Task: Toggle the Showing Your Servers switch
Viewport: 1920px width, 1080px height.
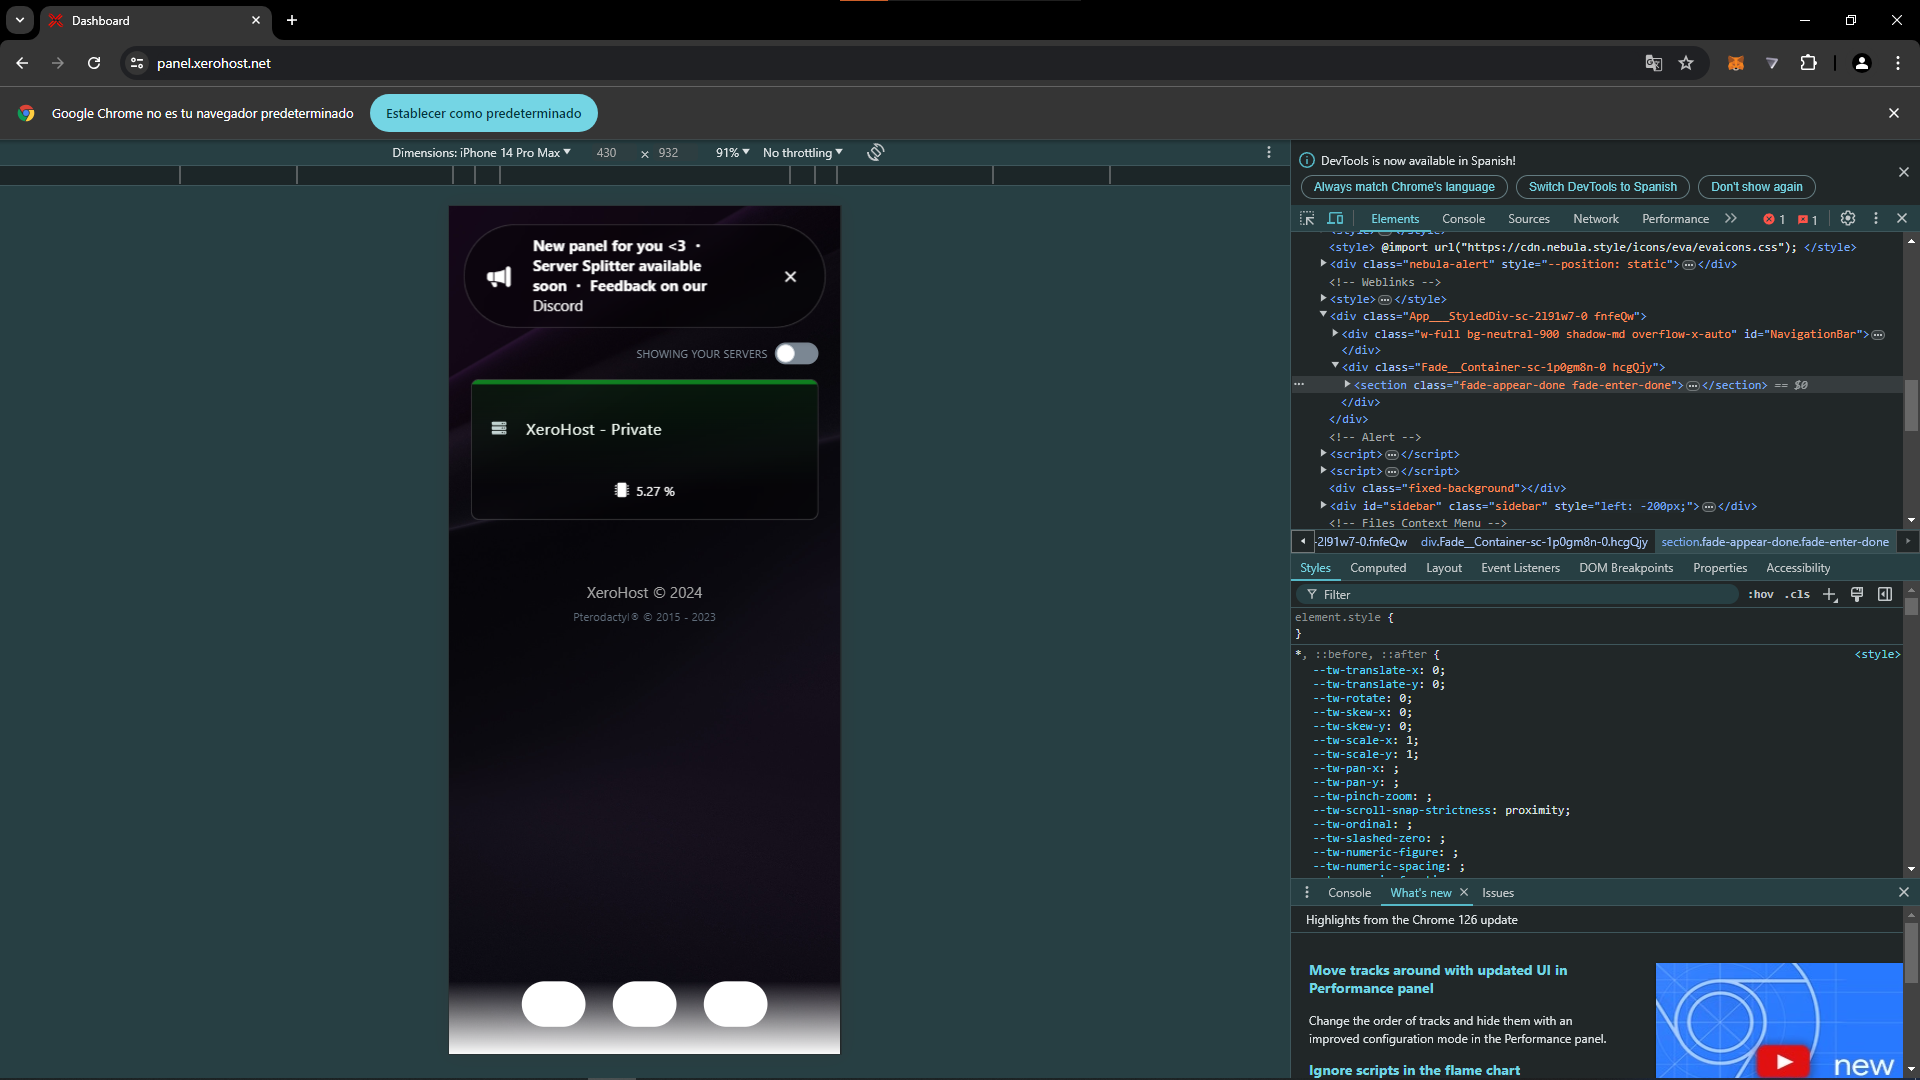Action: pyautogui.click(x=796, y=354)
